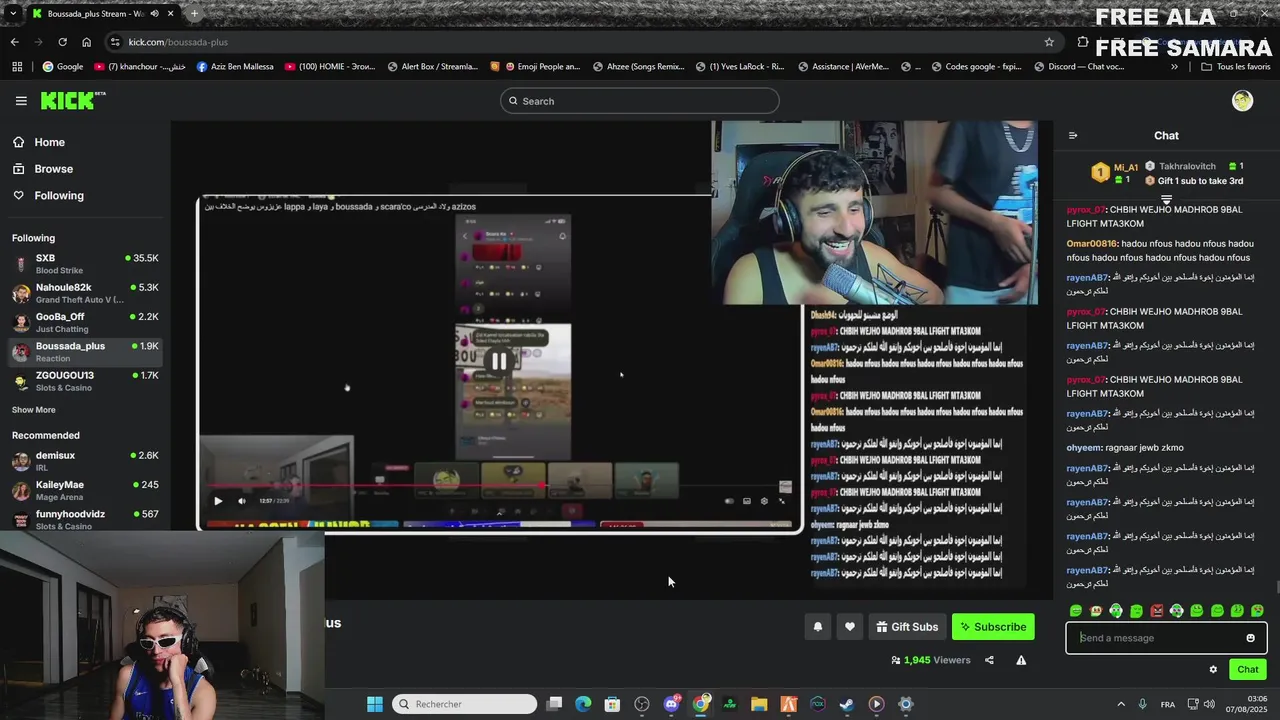
Task: Click the browser address bar URL
Action: pos(178,42)
